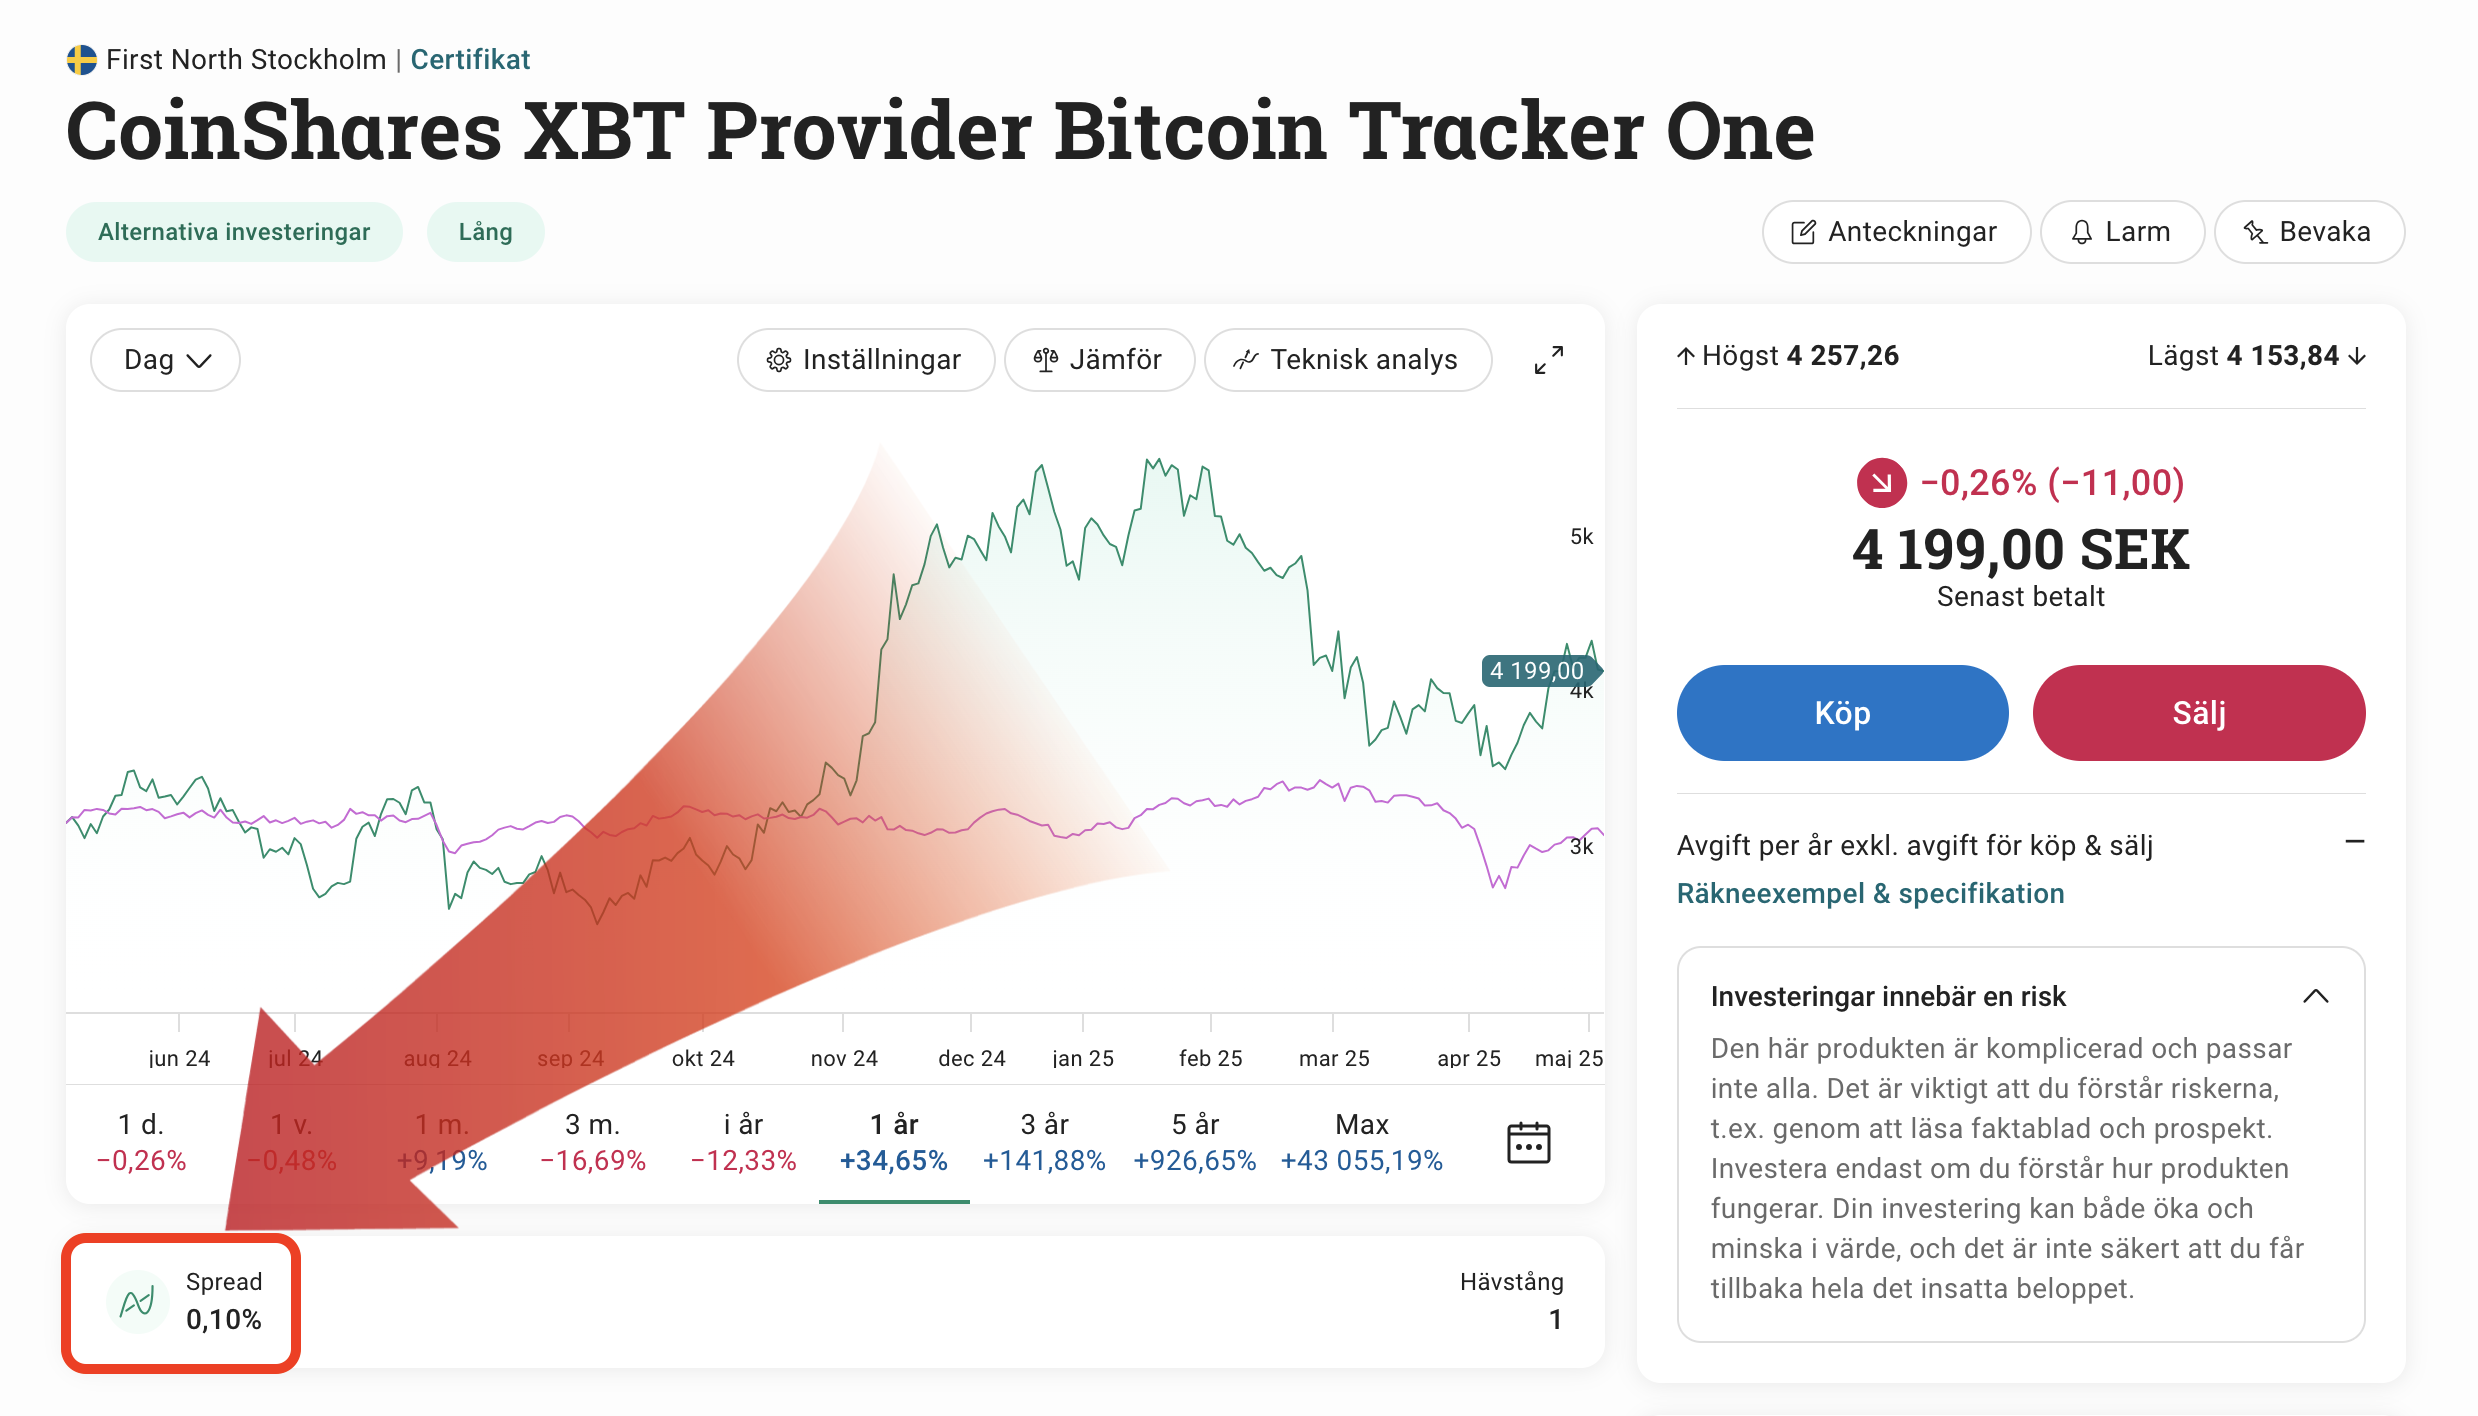Open Teknisk analys view
The width and height of the screenshot is (2478, 1416).
(x=1347, y=360)
